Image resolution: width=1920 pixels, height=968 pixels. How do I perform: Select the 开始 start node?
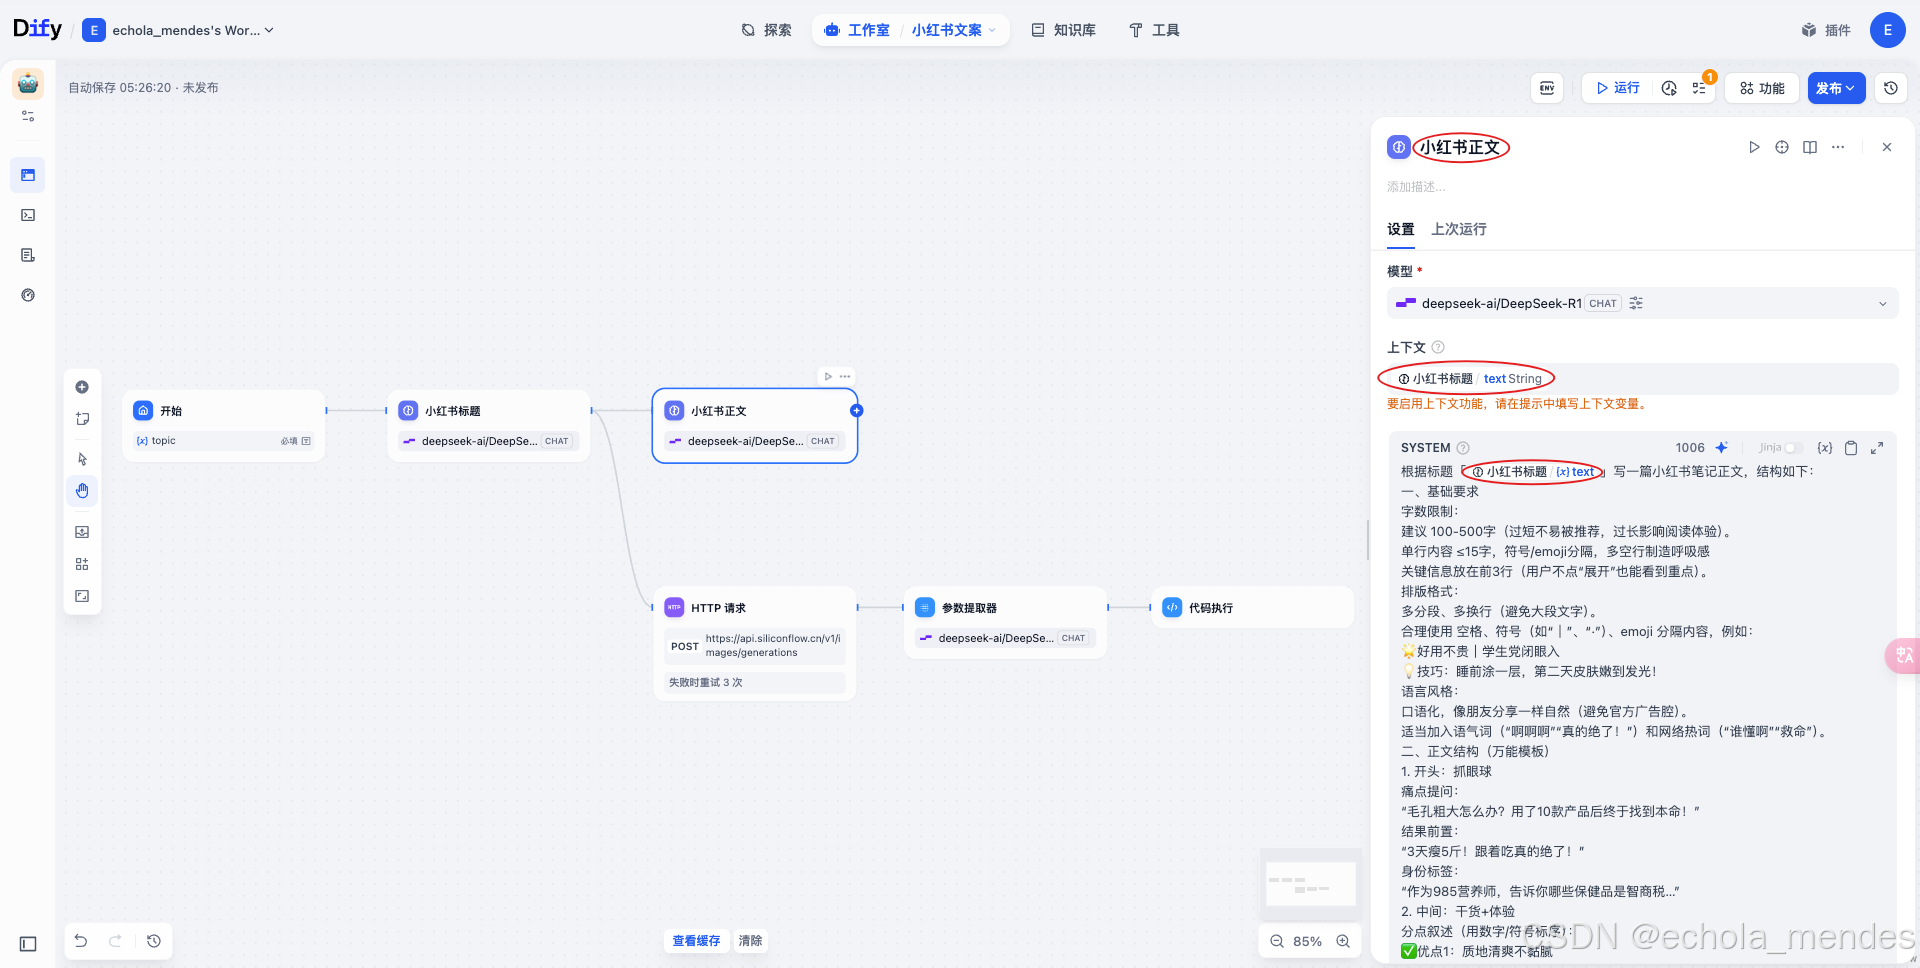224,426
